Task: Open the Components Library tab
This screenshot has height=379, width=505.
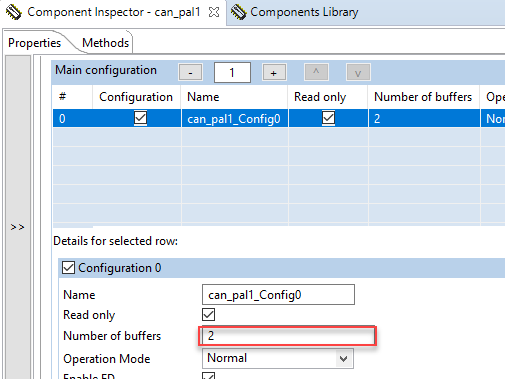Action: point(304,12)
